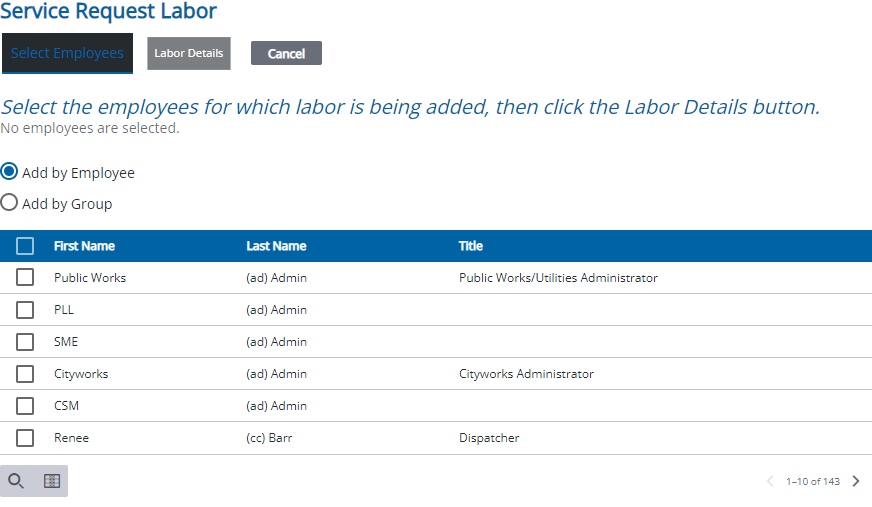This screenshot has width=872, height=507.
Task: Mark the CSM employee checkbox
Action: click(25, 406)
